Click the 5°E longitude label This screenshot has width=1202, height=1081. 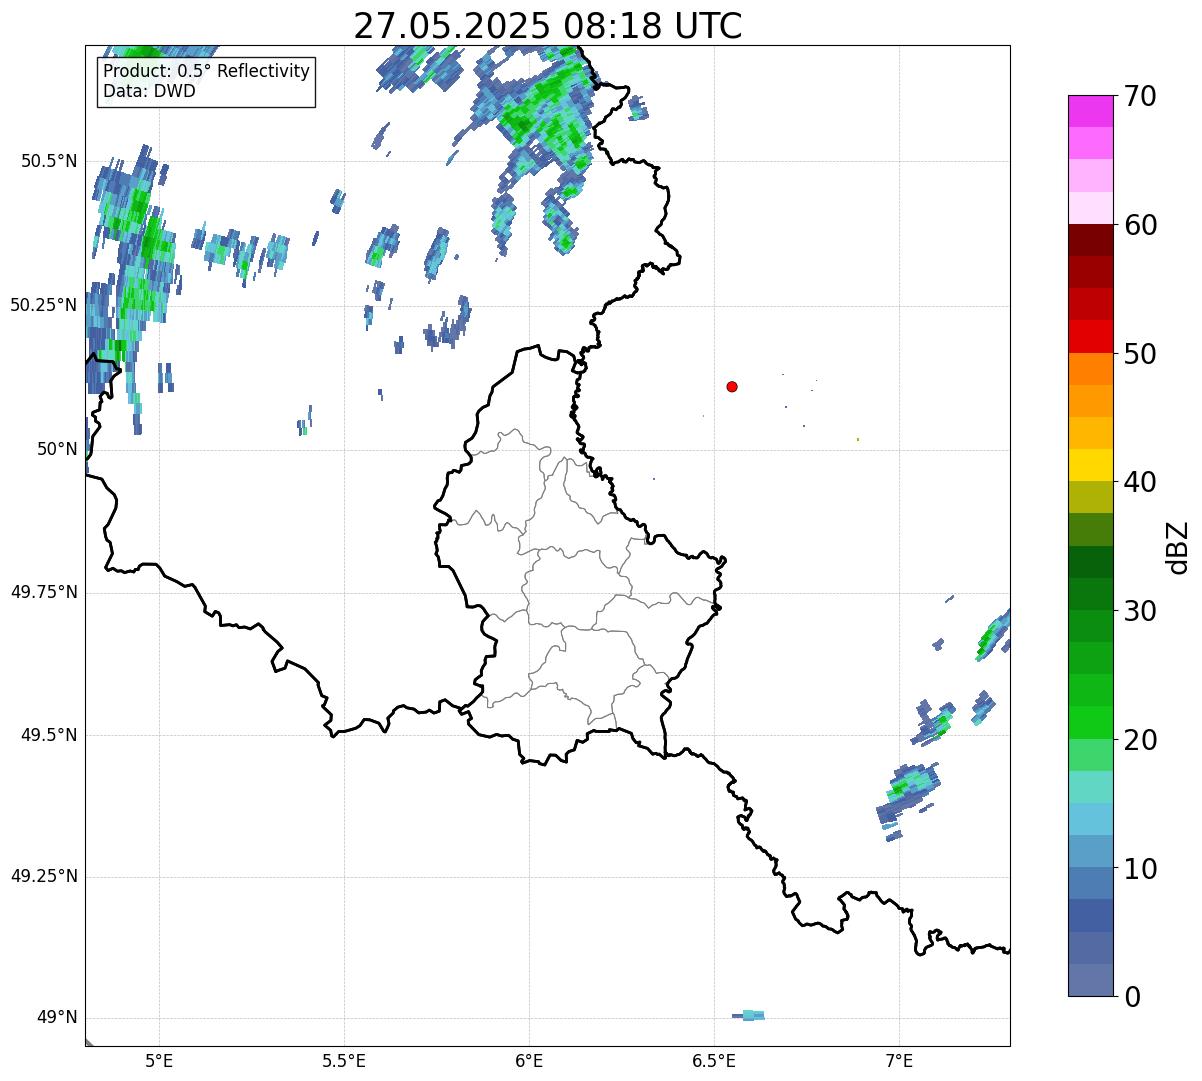[159, 1061]
